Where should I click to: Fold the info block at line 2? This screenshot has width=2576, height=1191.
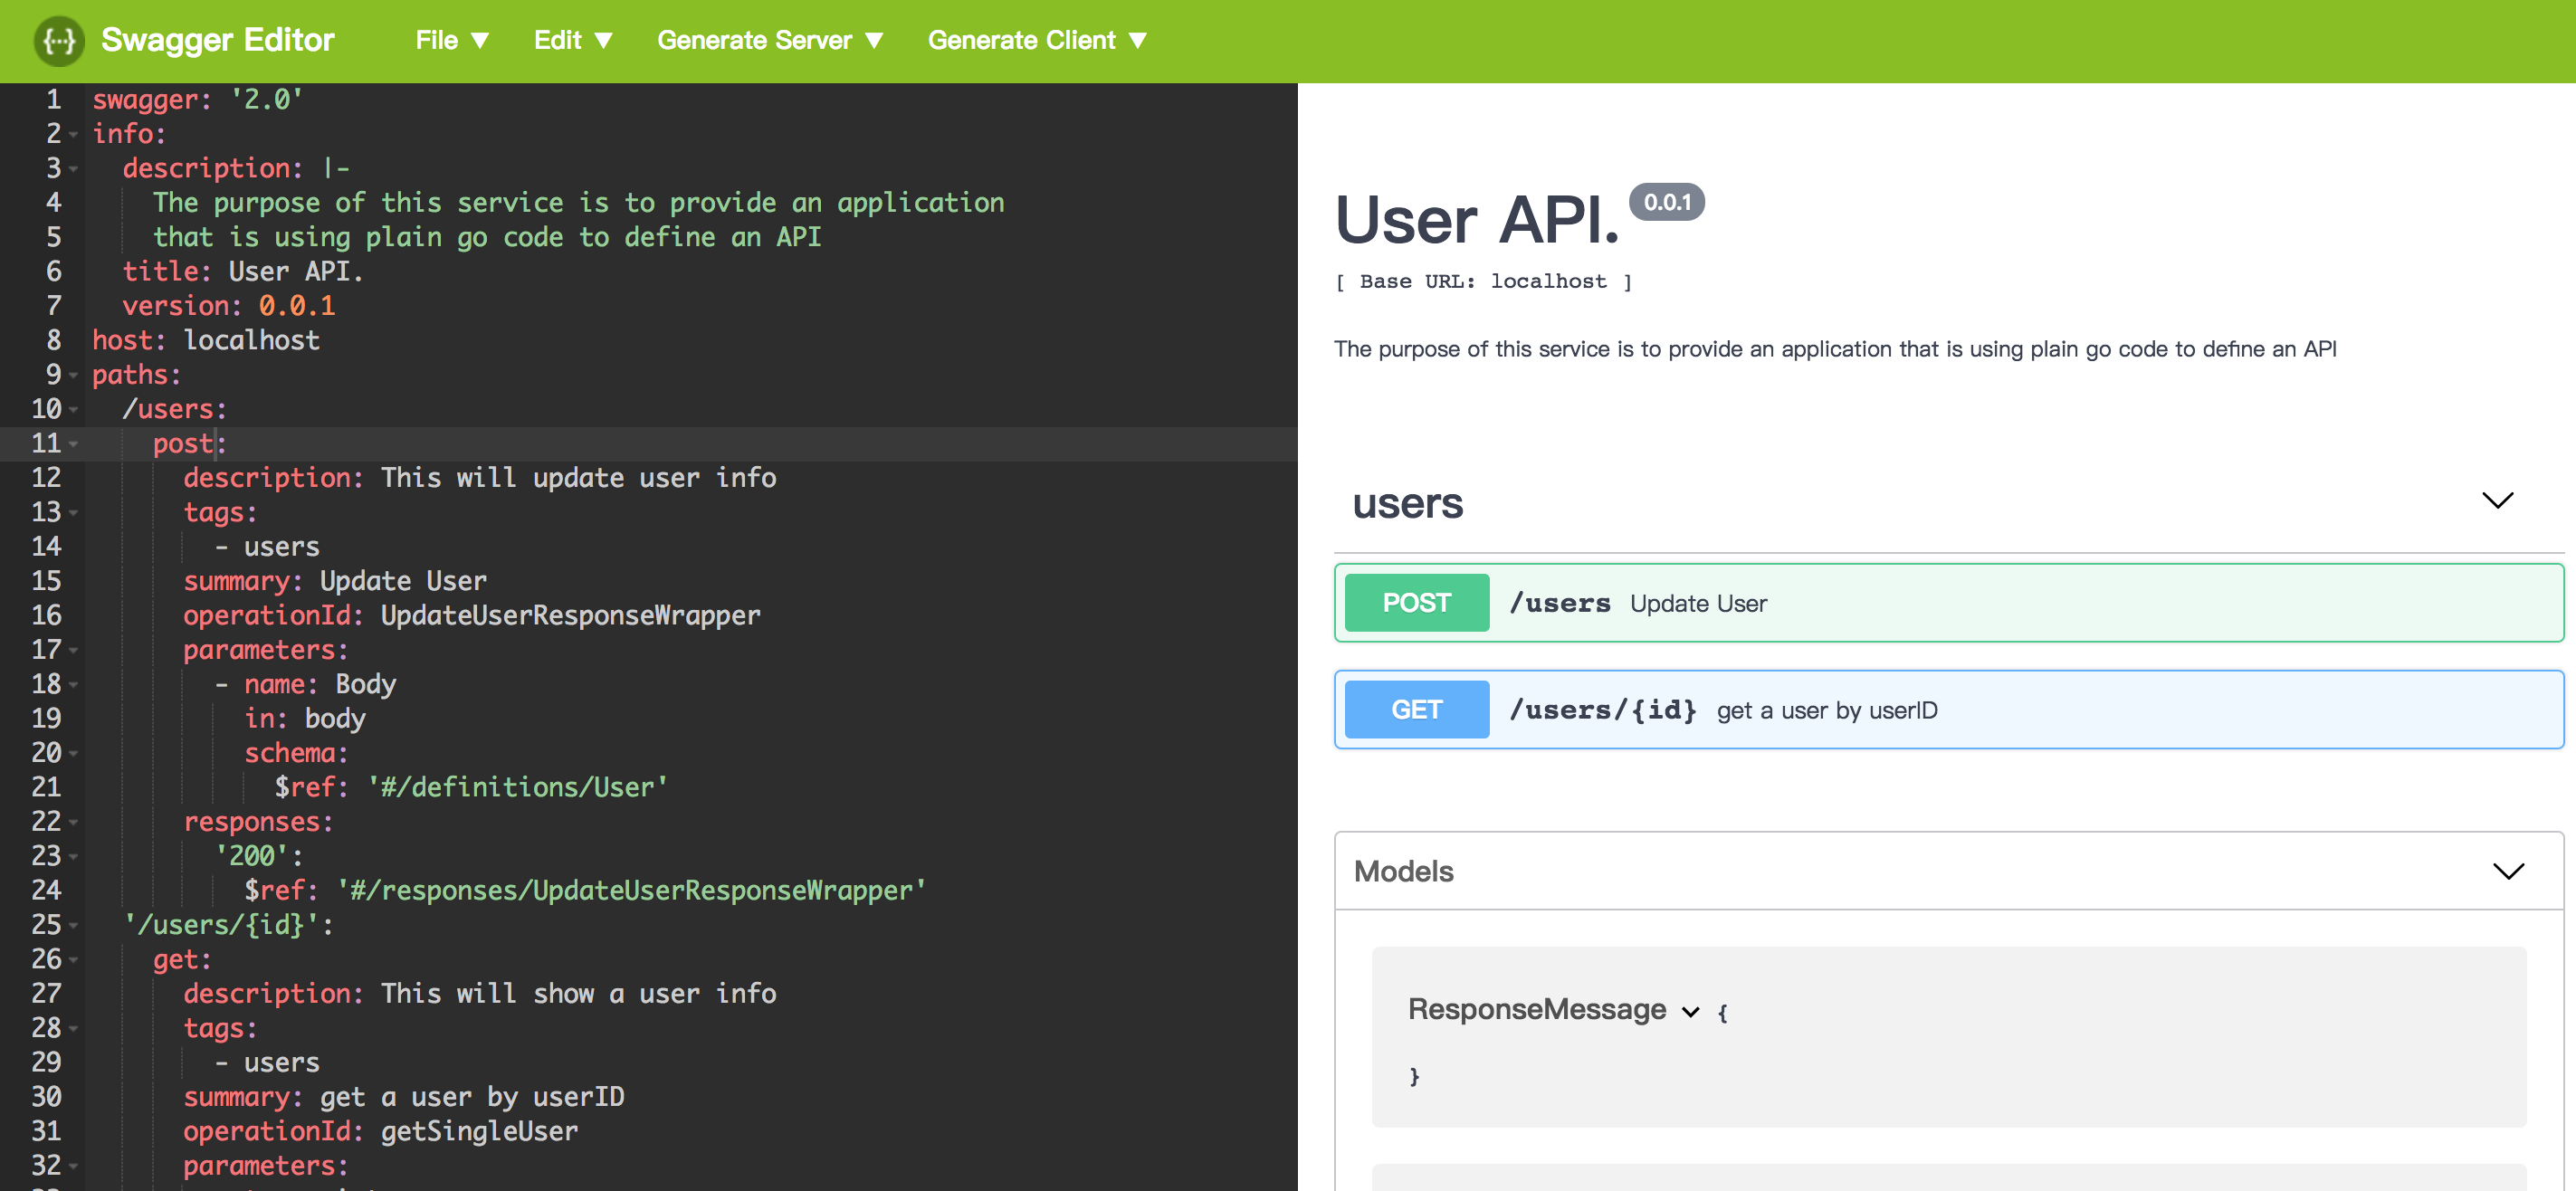pyautogui.click(x=74, y=134)
